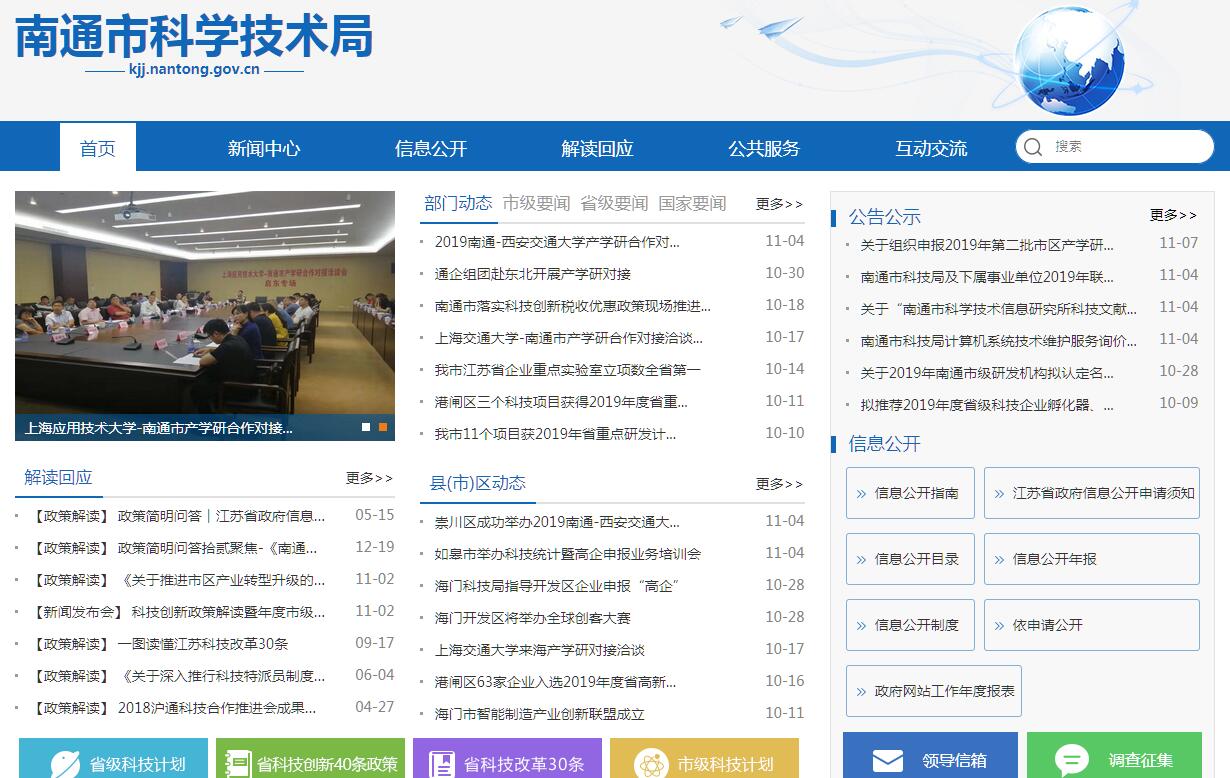Expand 更多>> in 解读回应 section
This screenshot has width=1230, height=778.
(369, 478)
